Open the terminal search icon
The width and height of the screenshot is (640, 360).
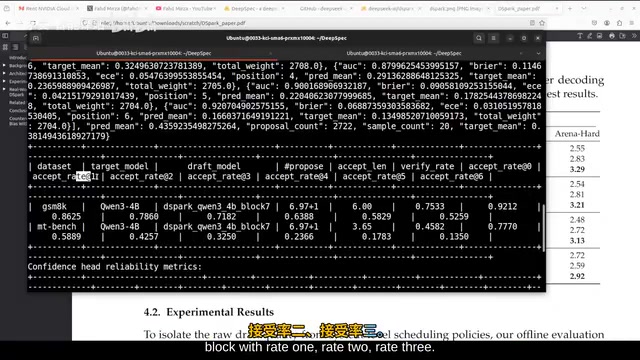click(x=479, y=38)
